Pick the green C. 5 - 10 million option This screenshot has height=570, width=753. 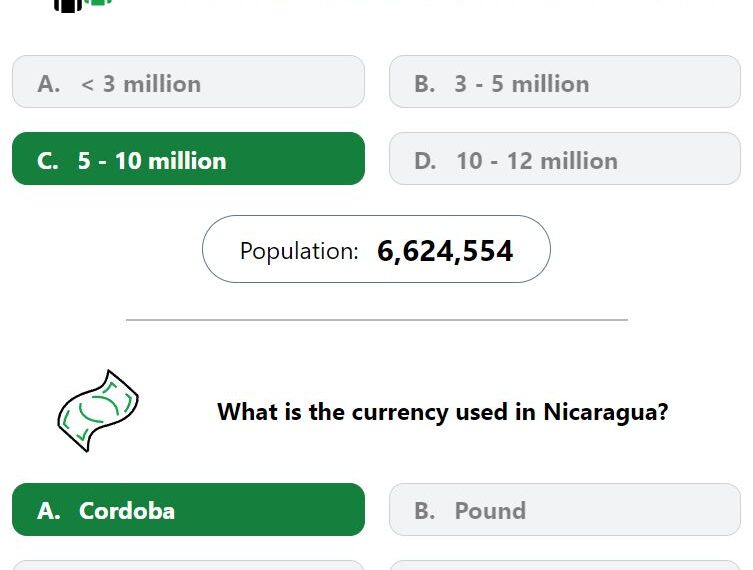[x=188, y=159]
